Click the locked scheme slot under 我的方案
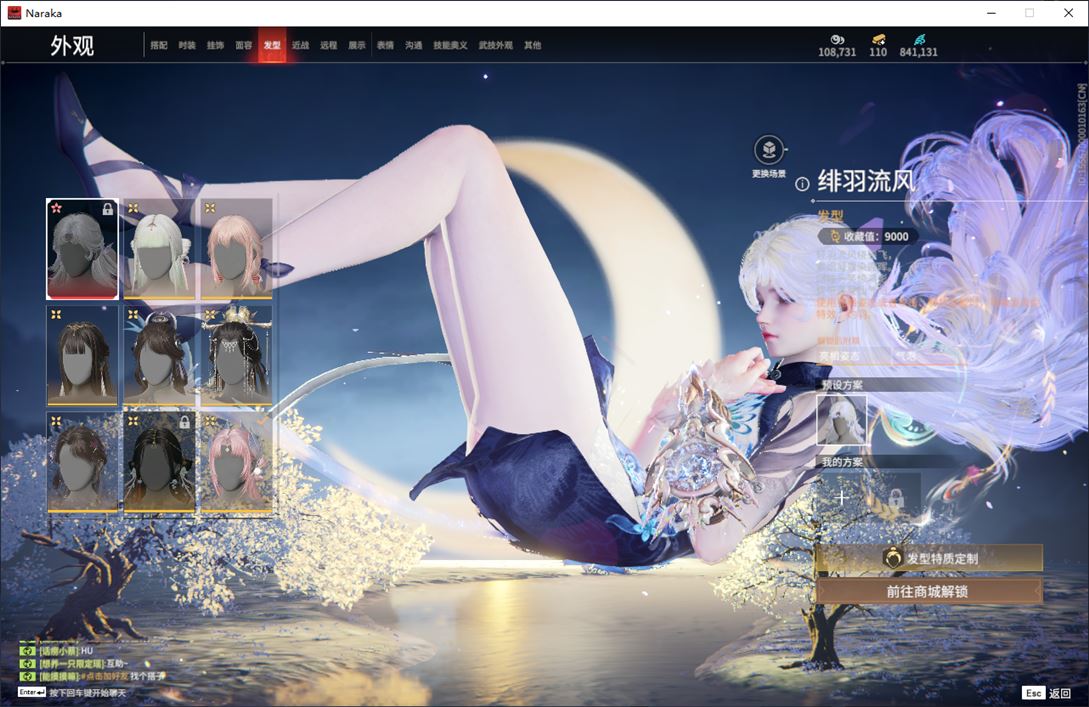 (x=896, y=498)
